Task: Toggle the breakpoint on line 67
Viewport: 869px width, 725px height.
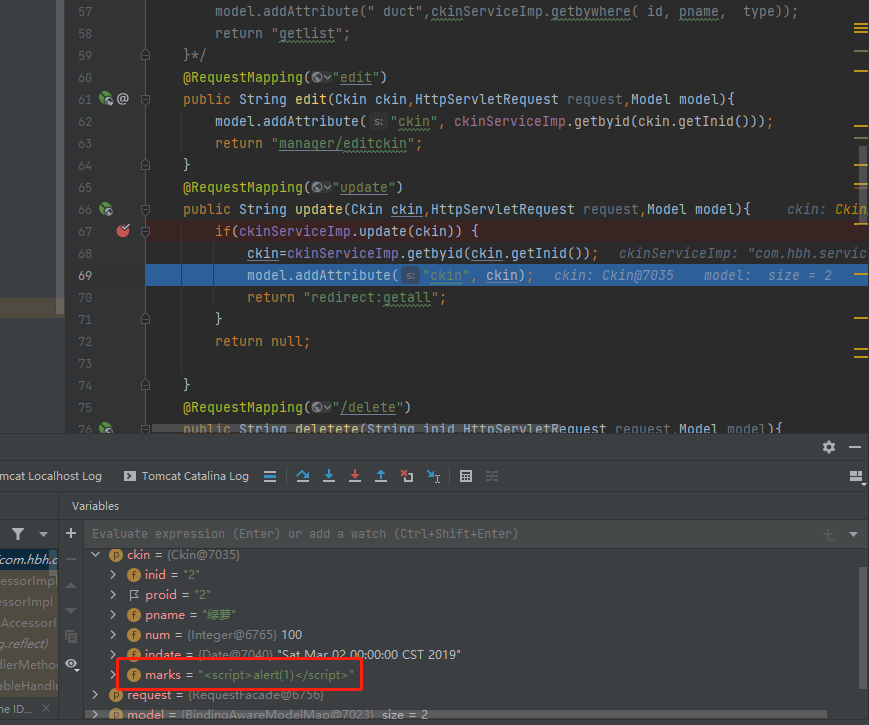Action: (123, 231)
